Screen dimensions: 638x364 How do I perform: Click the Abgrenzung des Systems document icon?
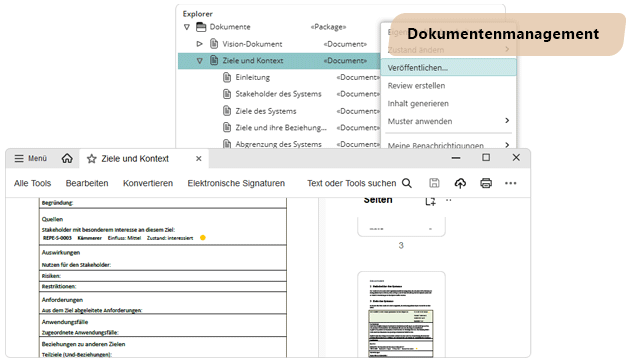pos(227,144)
